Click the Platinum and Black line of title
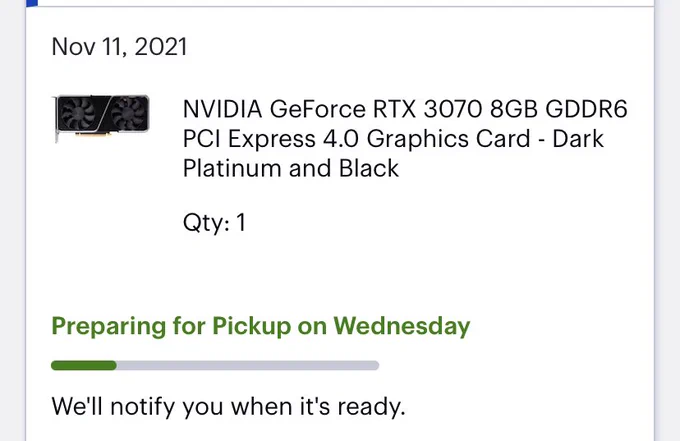Screen dimensions: 680x441 [291, 168]
